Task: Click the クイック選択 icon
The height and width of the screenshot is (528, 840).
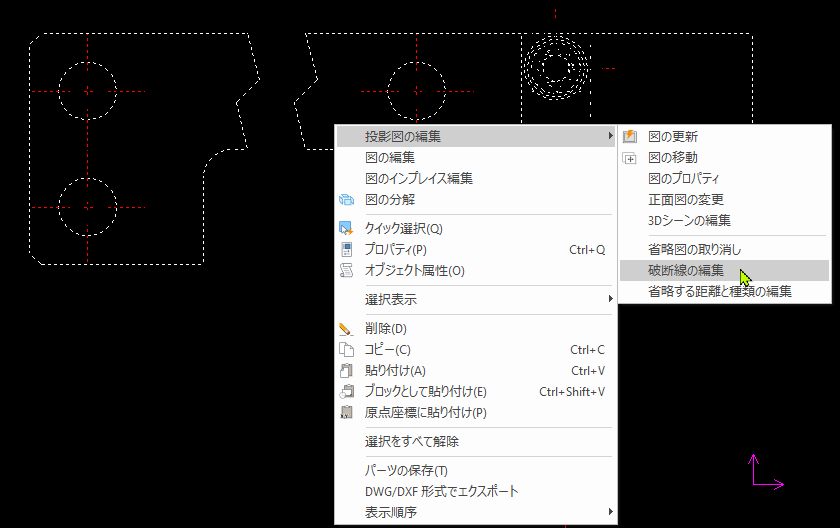Action: [346, 229]
